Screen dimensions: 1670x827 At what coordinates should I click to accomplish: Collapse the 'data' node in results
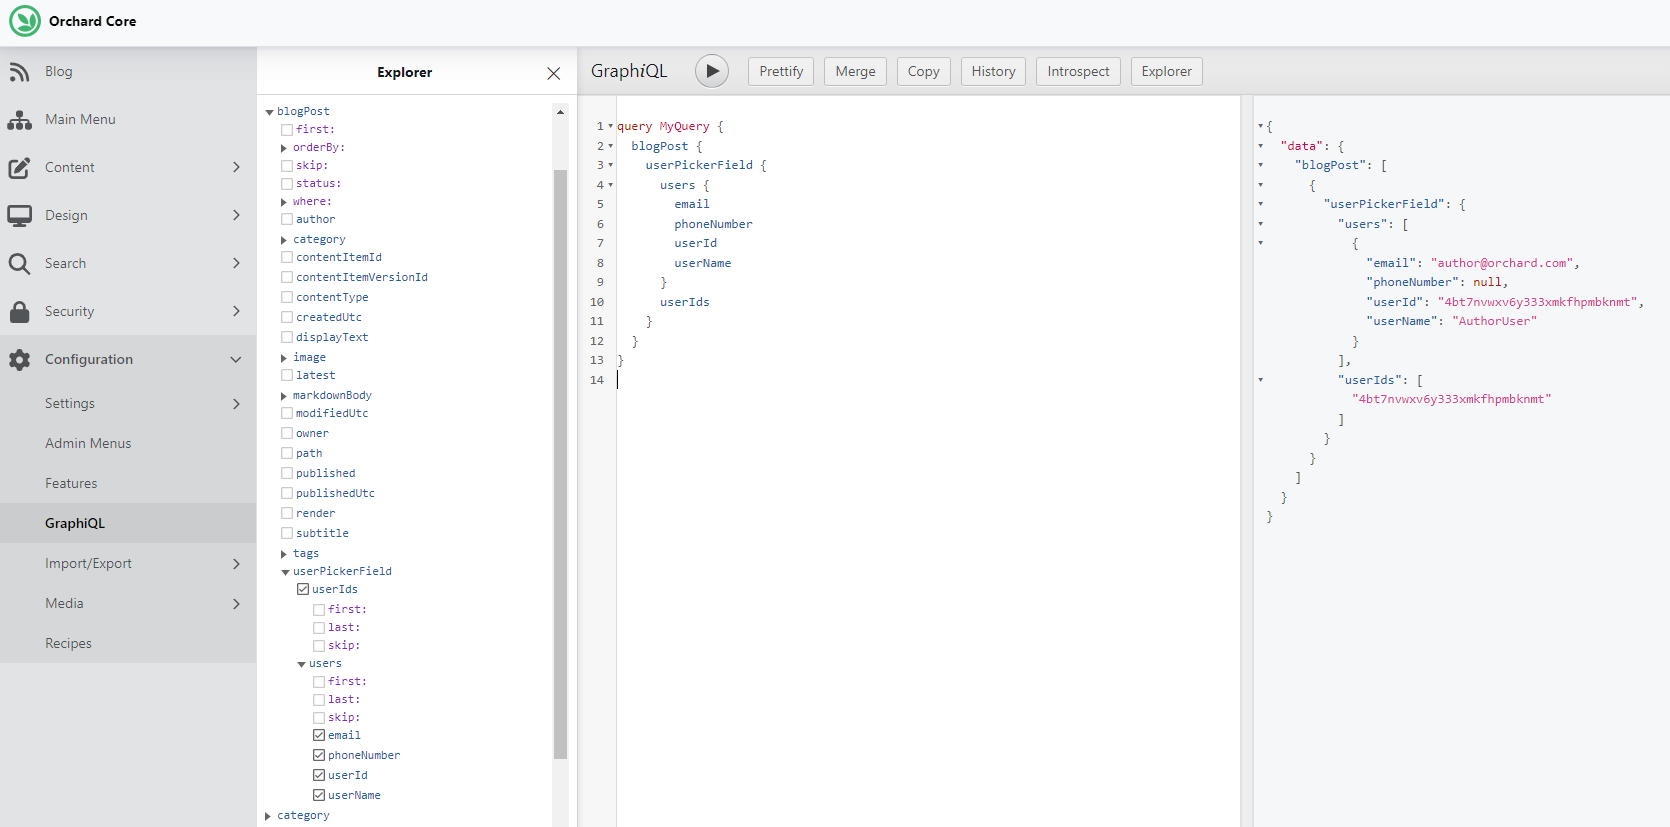click(1261, 146)
